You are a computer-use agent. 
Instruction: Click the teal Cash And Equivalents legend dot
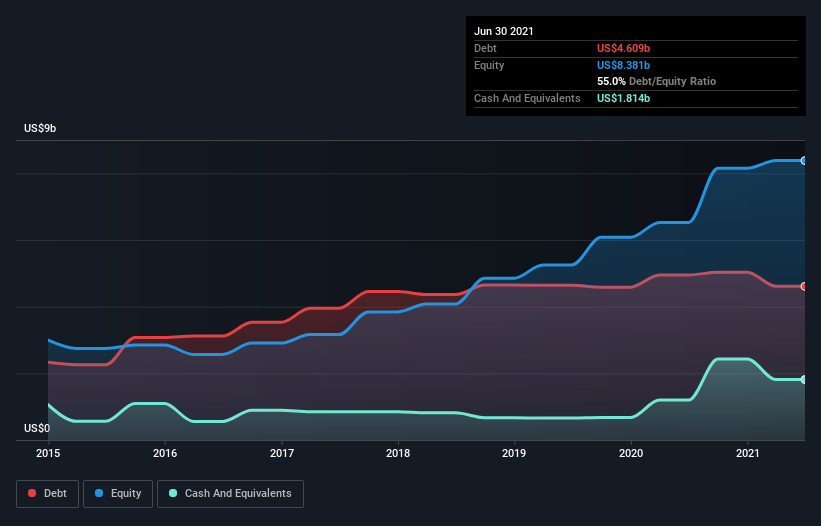point(173,493)
